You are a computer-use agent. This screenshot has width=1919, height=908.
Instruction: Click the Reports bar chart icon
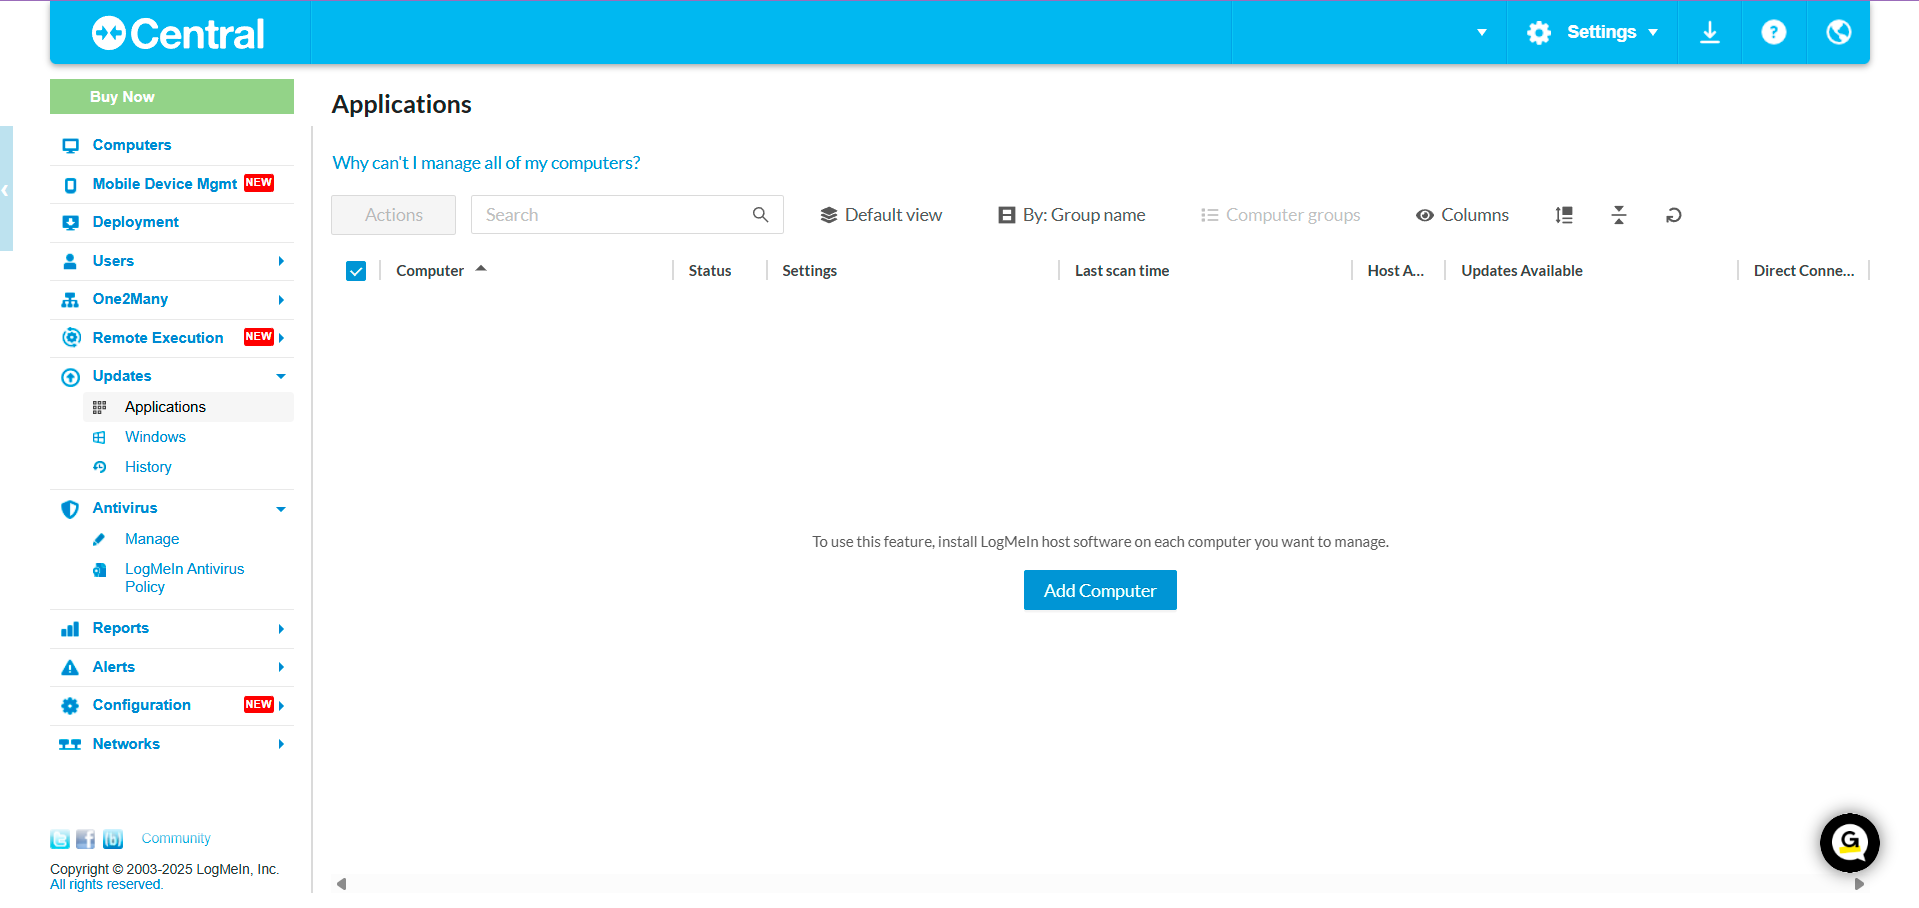click(x=70, y=629)
